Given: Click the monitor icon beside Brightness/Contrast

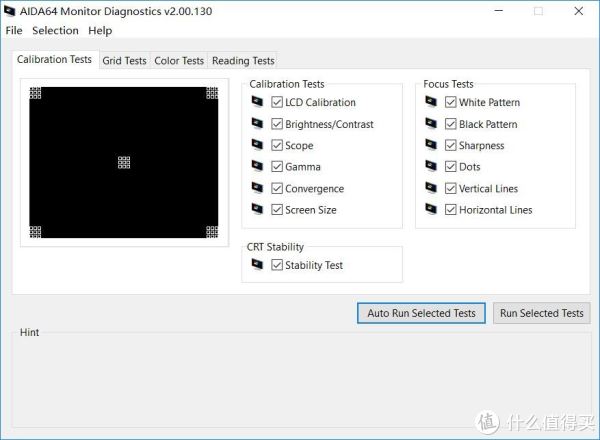Looking at the screenshot, I should [257, 123].
